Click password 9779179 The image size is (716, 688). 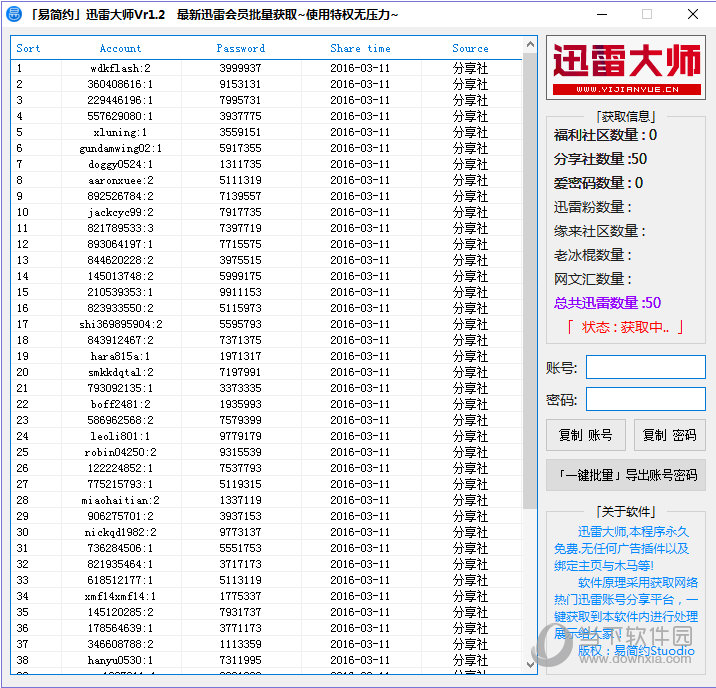tap(240, 436)
